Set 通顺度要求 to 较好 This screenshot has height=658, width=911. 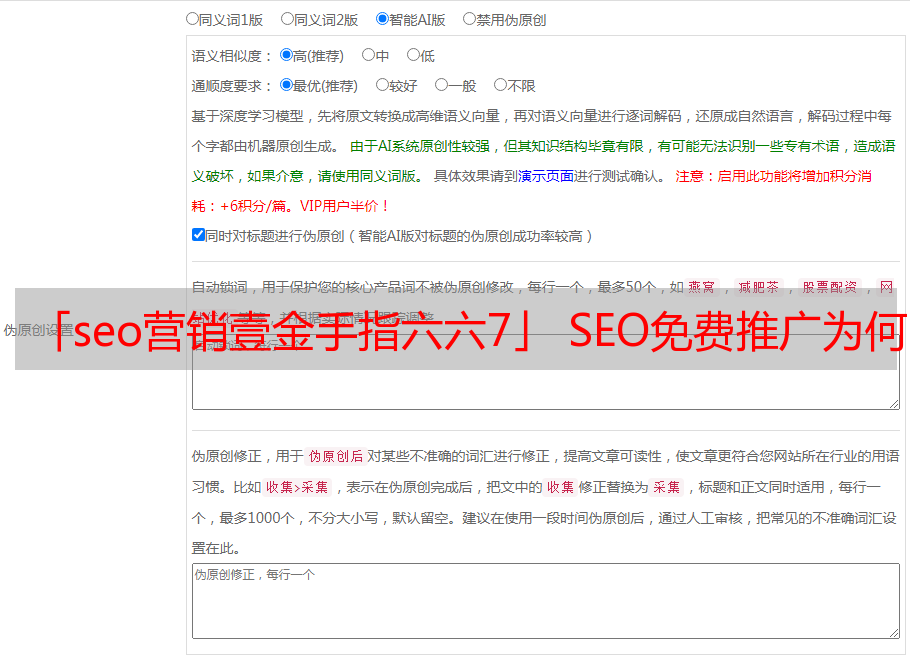382,85
